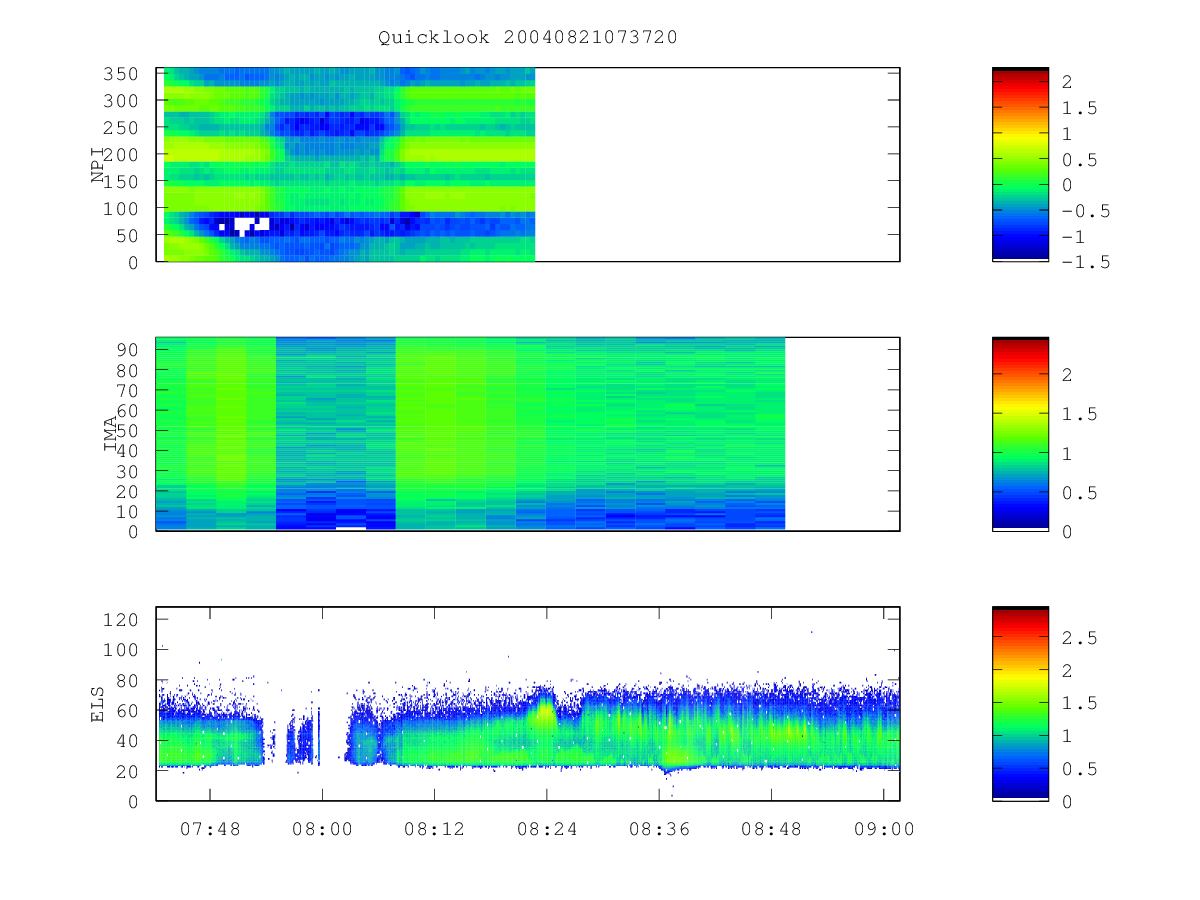Select the IMA color scale bar
This screenshot has height=900, width=1200.
click(x=1020, y=434)
